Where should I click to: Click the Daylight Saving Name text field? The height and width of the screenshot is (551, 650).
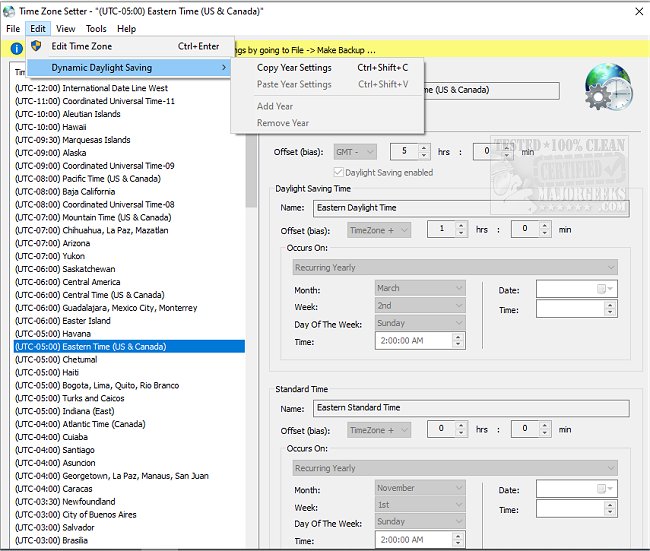pos(469,208)
